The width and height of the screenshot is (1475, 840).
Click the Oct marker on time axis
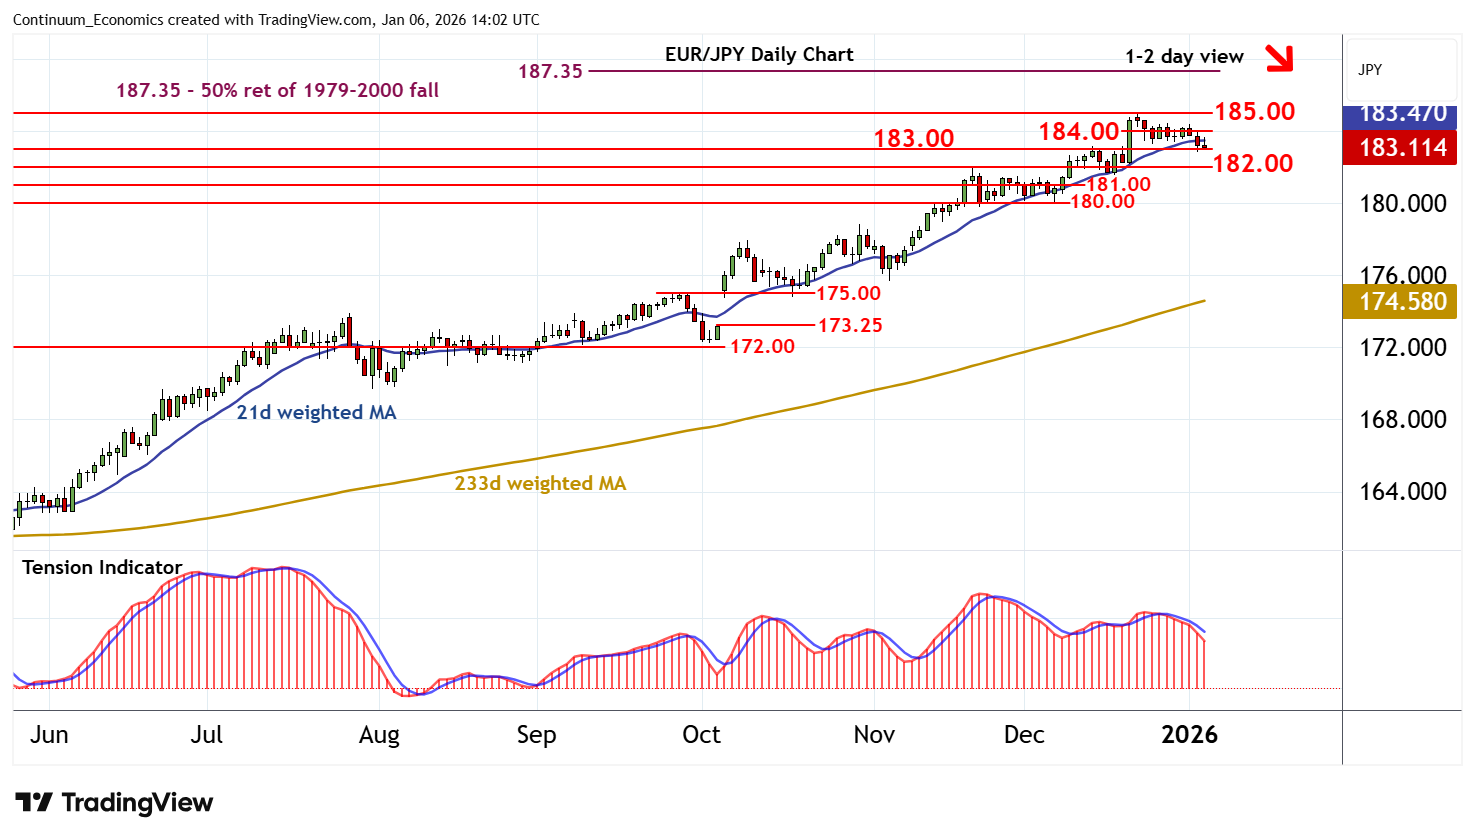(x=701, y=735)
